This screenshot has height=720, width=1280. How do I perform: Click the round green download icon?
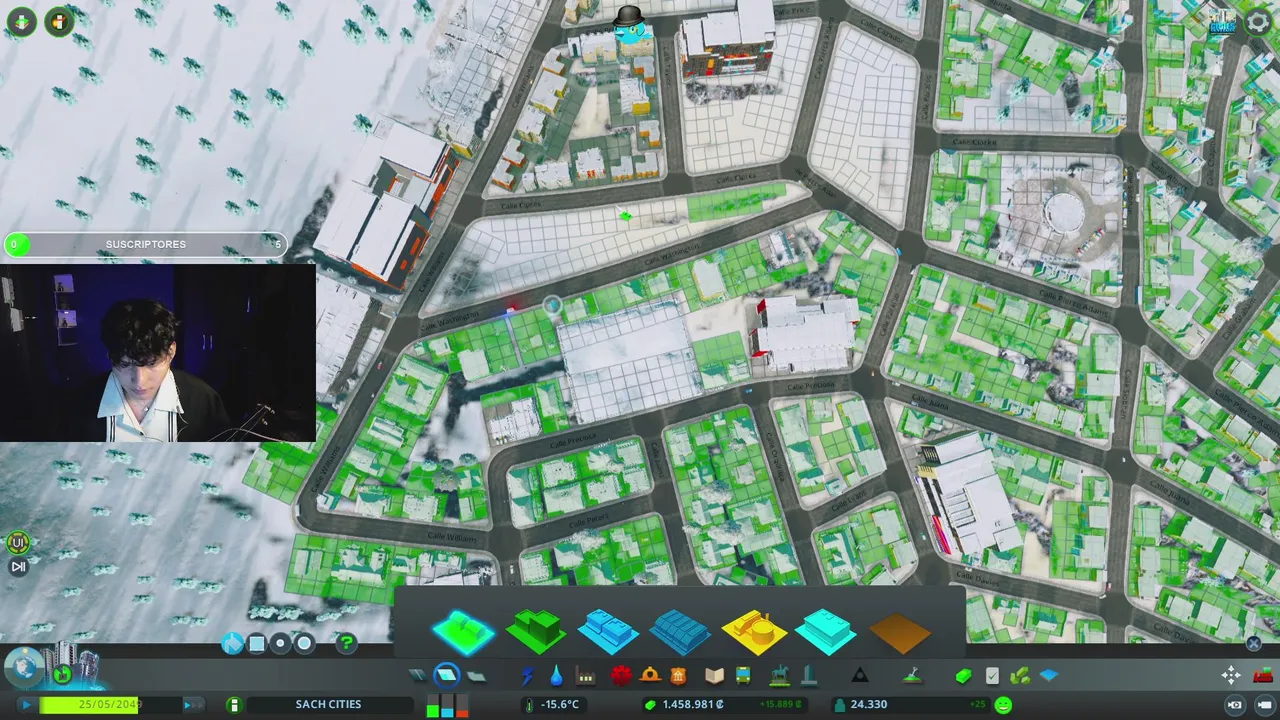(21, 21)
